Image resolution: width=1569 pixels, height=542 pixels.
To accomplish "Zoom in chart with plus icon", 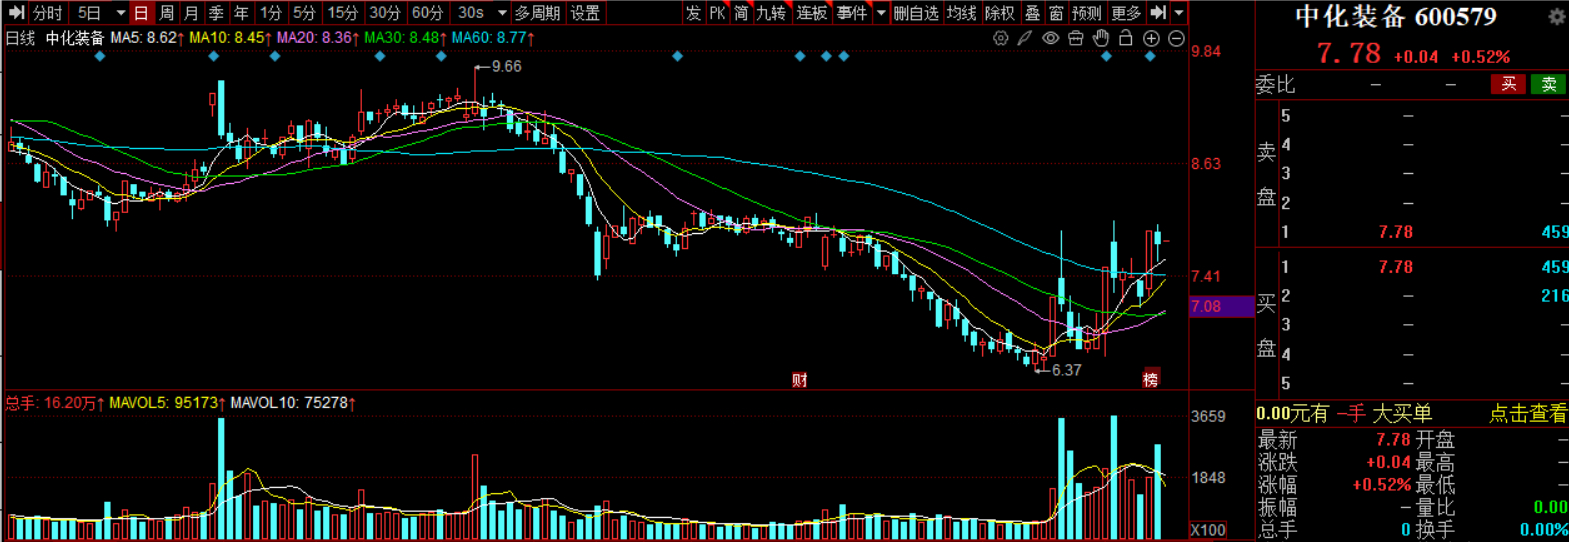I will pyautogui.click(x=1151, y=39).
